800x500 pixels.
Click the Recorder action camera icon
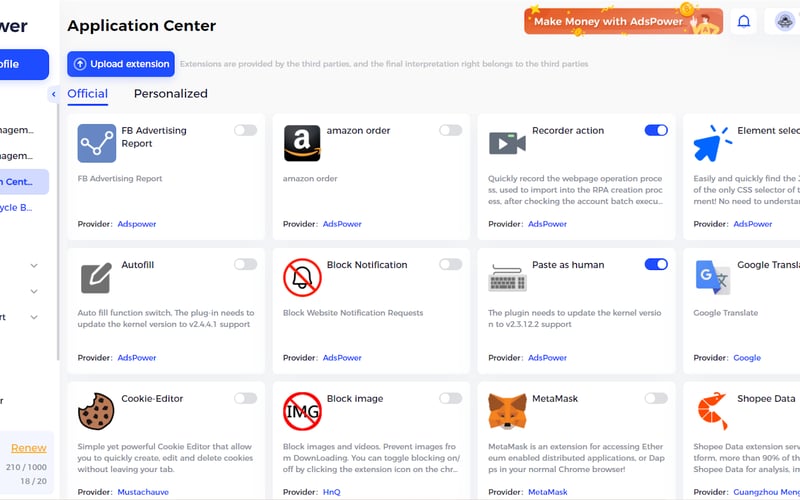pyautogui.click(x=507, y=143)
